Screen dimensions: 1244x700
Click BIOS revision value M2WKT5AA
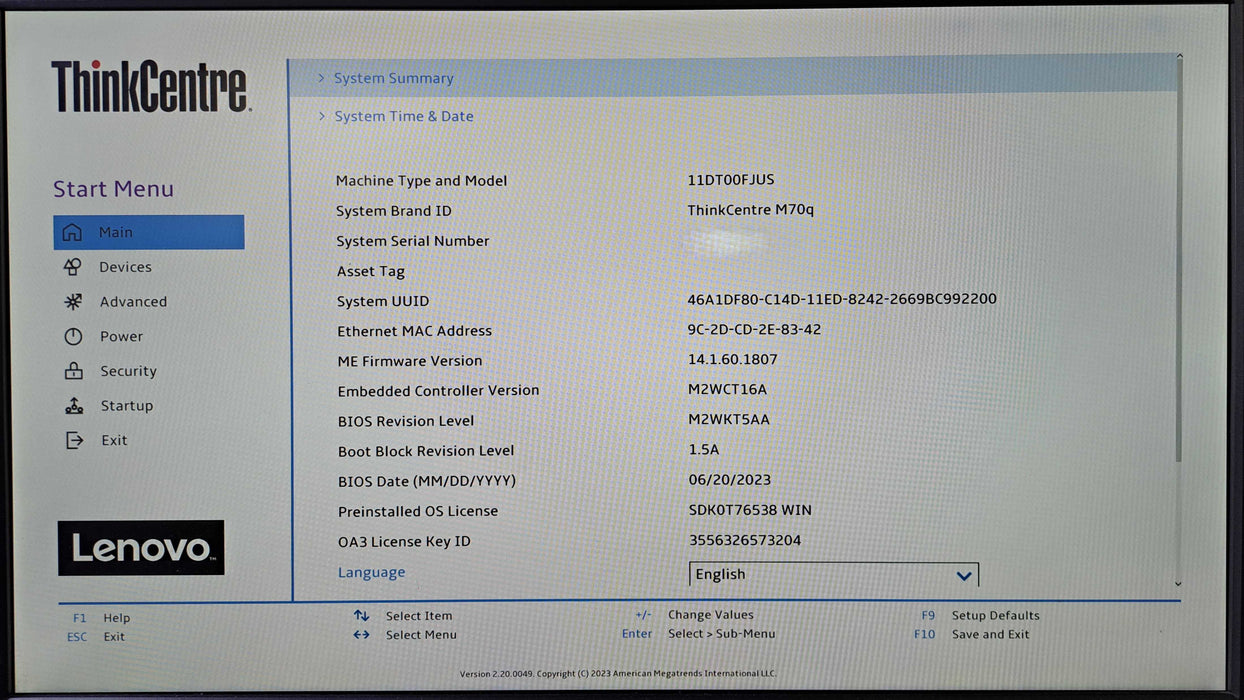tap(729, 419)
